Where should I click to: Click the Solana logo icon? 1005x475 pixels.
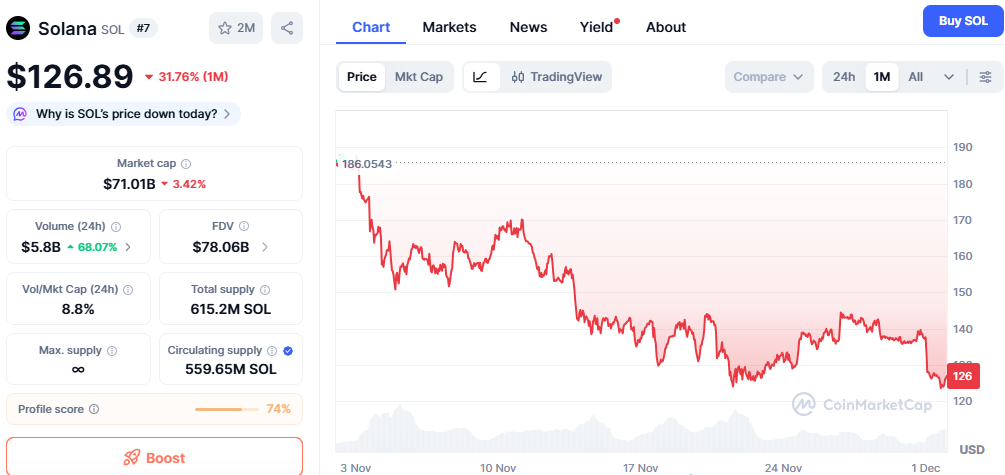(19, 28)
